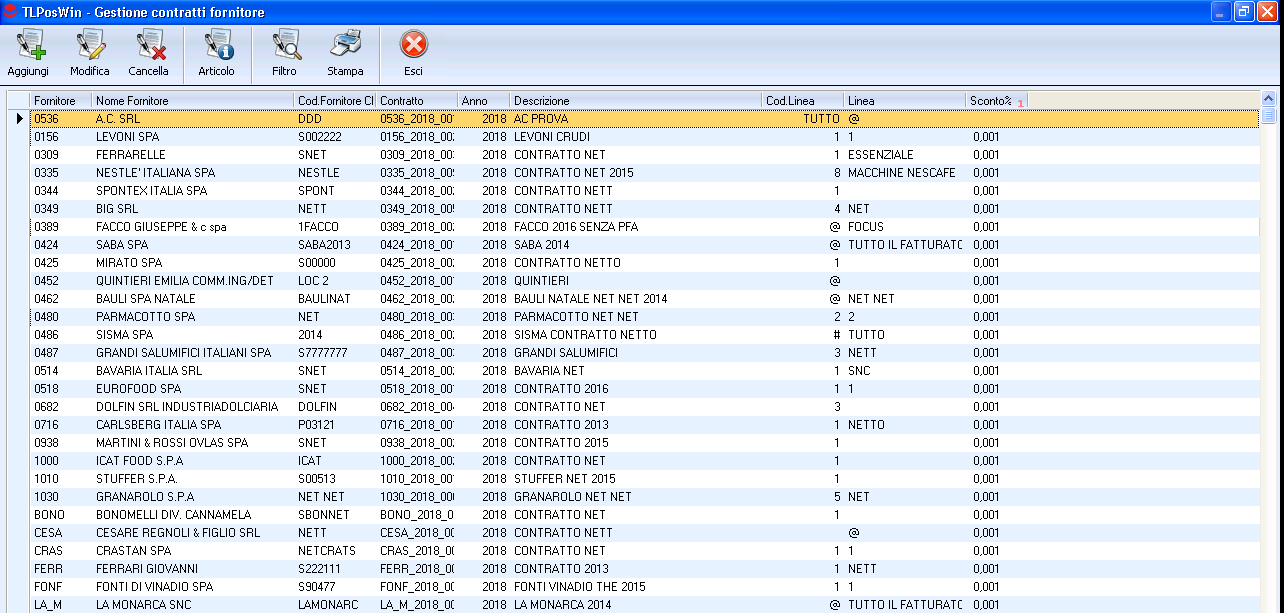Click the Modifica pencil icon
Screen dimensions: 1284x613
90,46
